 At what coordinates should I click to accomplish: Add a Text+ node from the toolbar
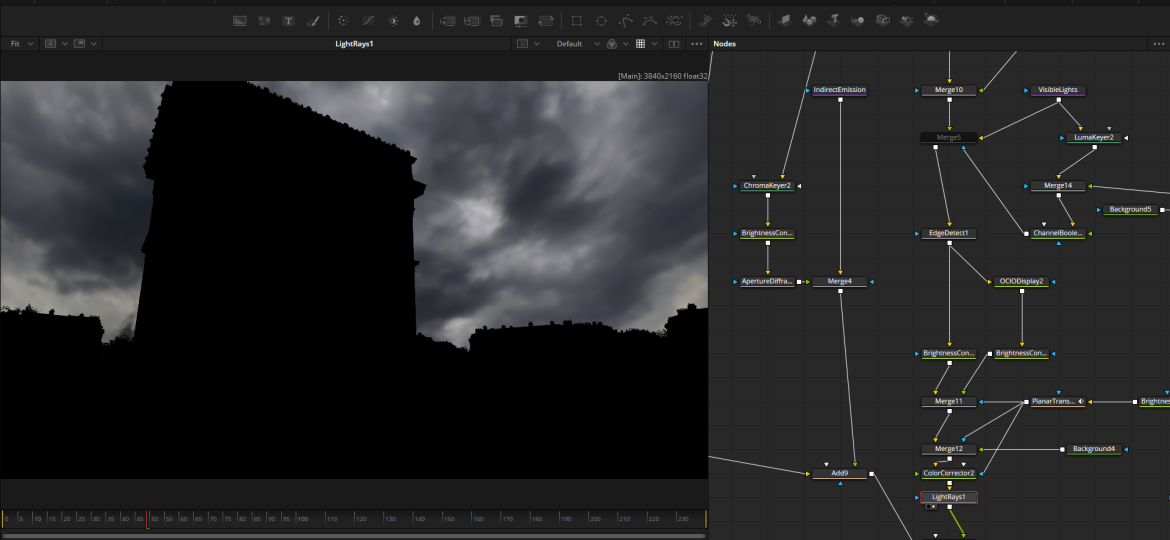(x=289, y=20)
